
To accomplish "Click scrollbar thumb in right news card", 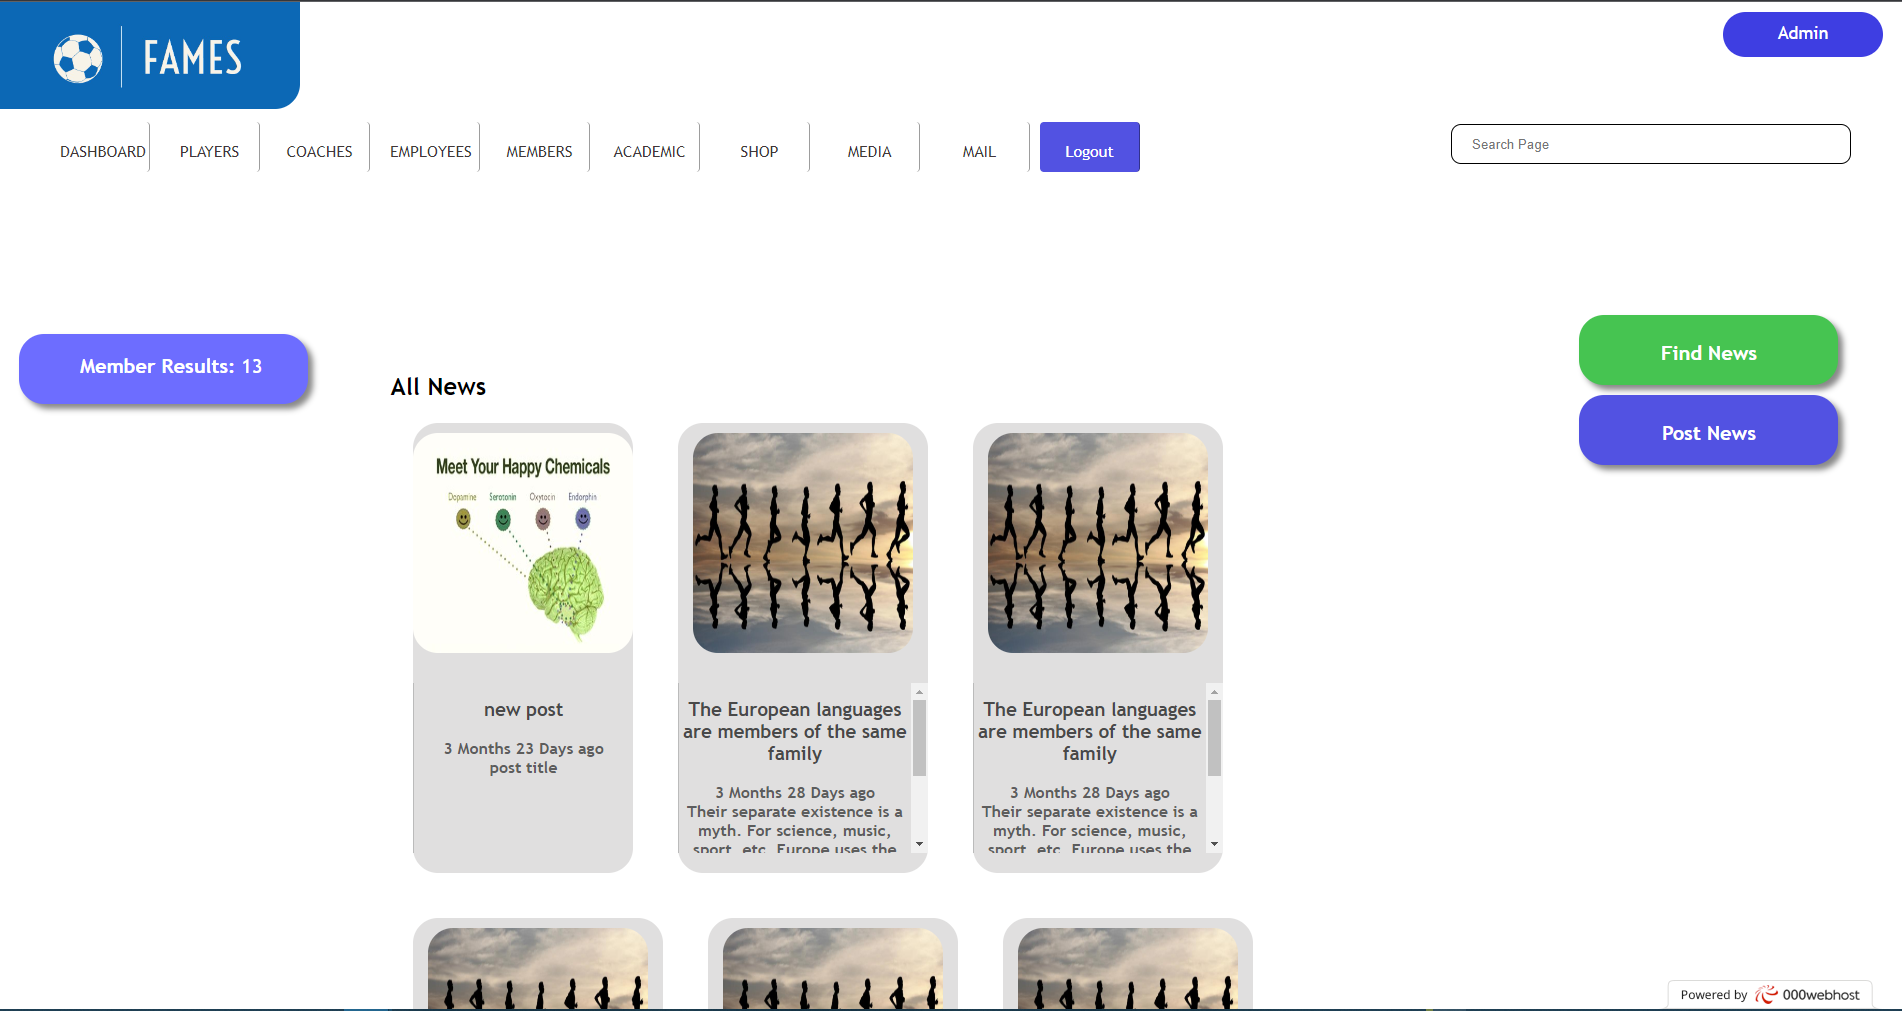I will coord(1214,738).
